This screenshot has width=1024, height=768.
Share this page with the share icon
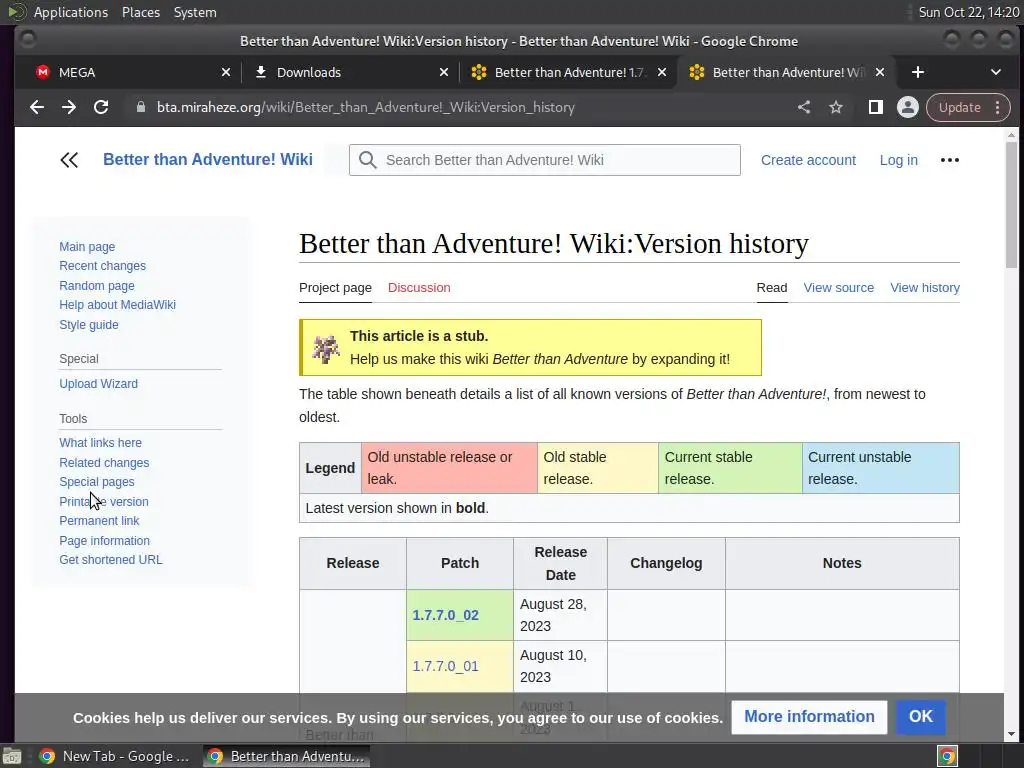804,107
